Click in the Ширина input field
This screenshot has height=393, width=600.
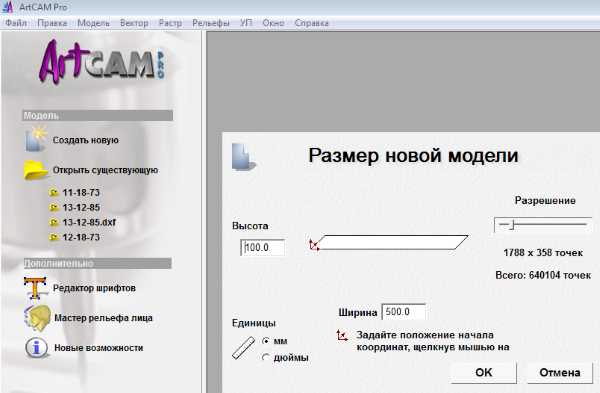point(404,312)
